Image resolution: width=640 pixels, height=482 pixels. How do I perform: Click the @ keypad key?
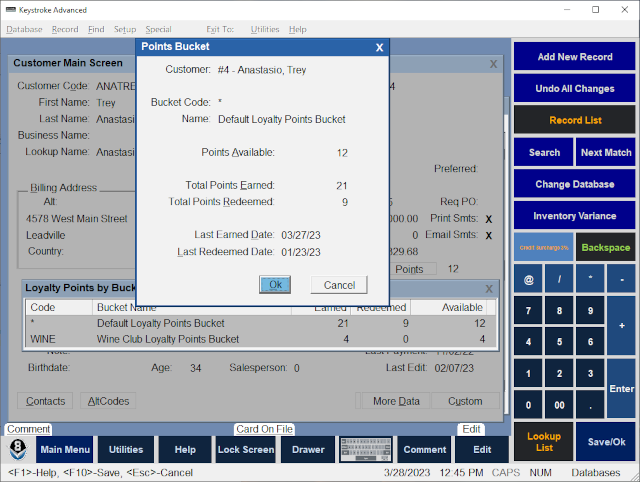(x=528, y=280)
